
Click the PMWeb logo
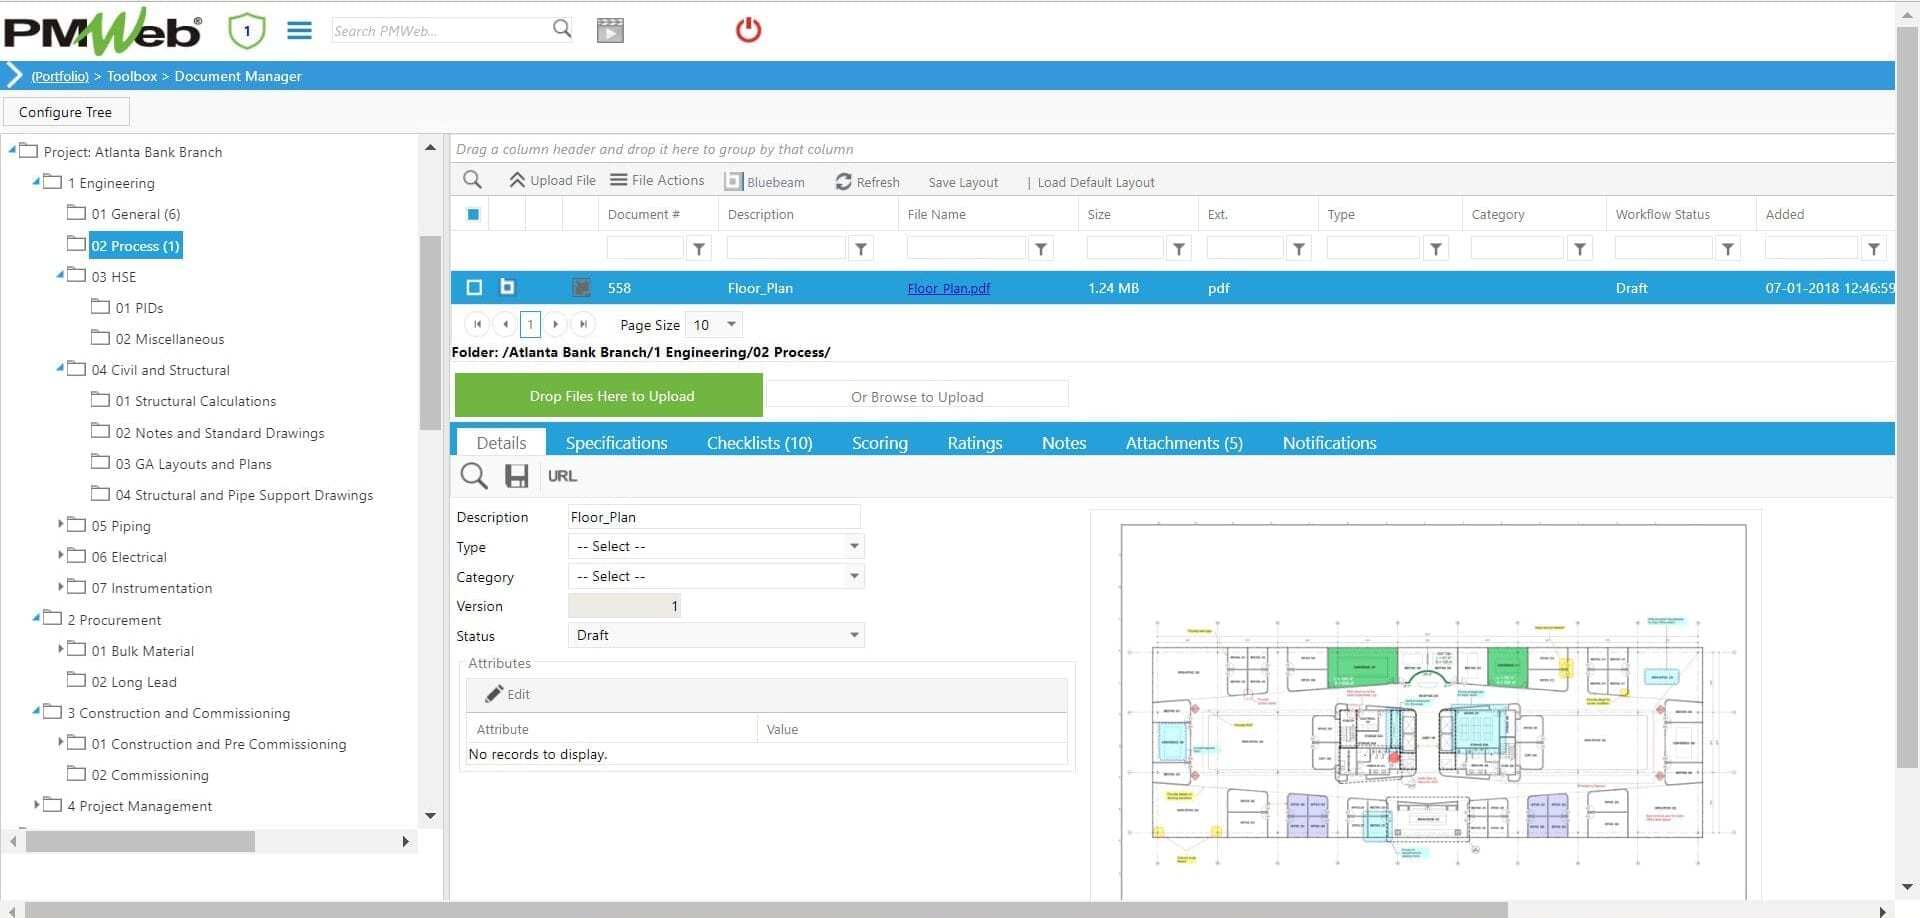coord(102,30)
